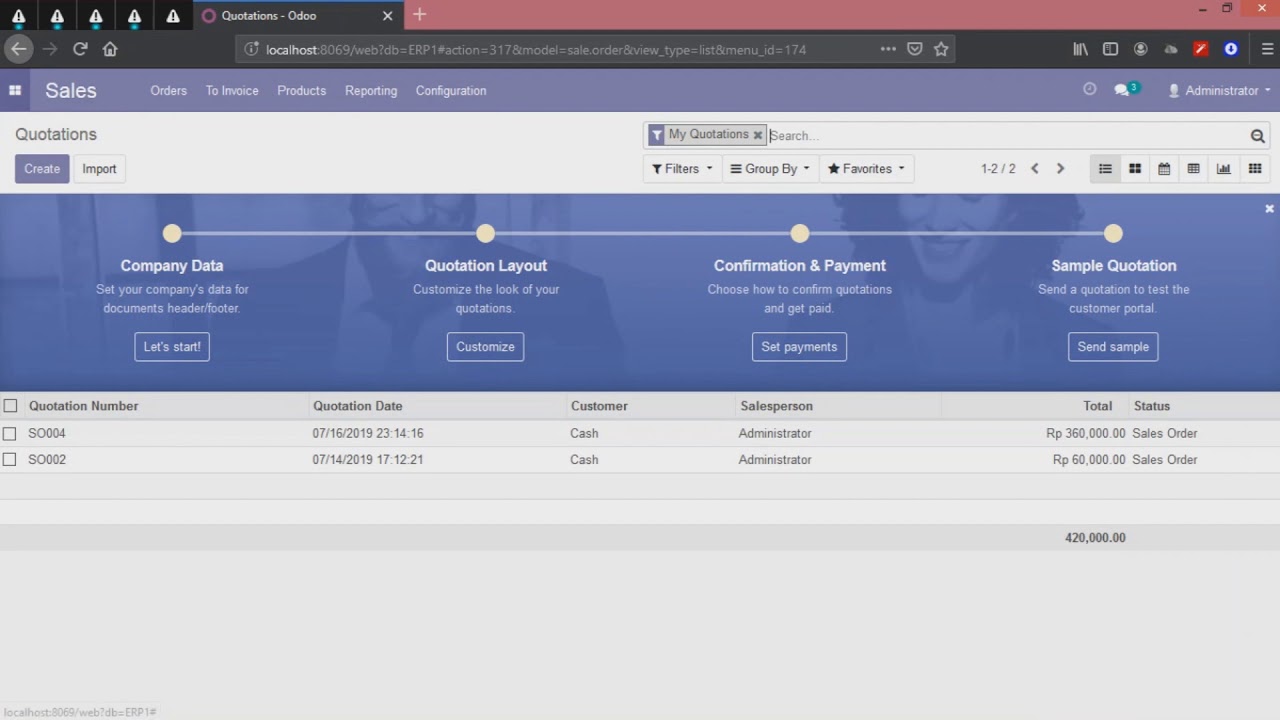
Task: Go to next page of records
Action: coord(1061,169)
